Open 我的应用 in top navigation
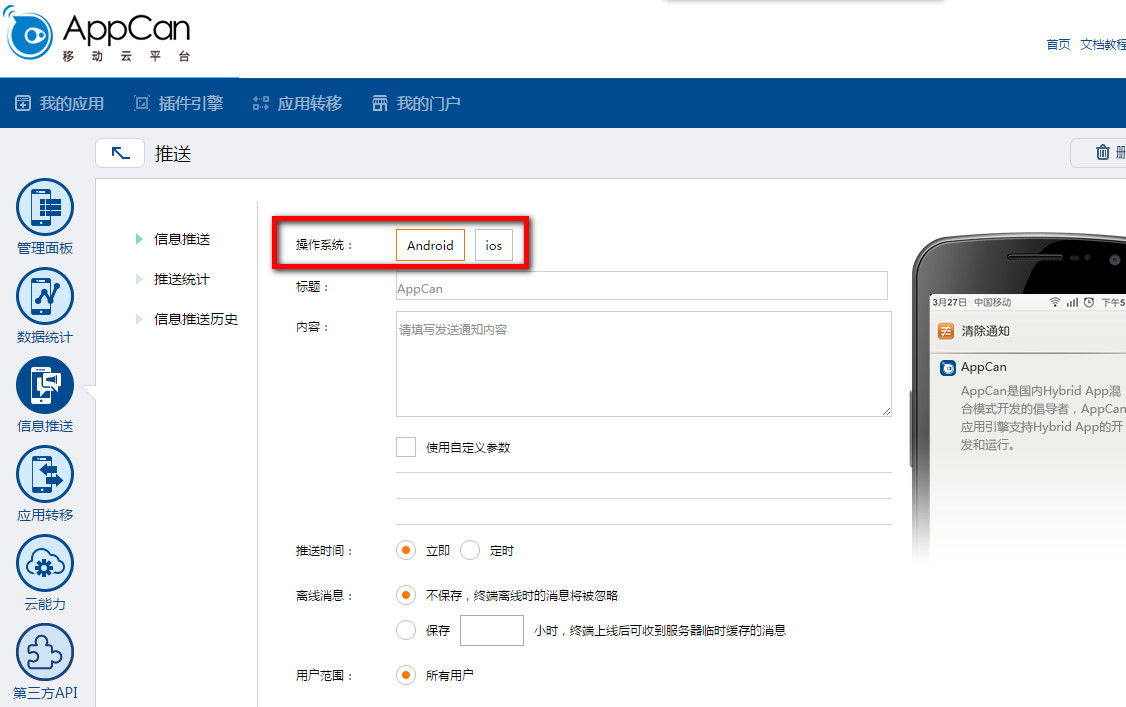1126x707 pixels. (x=72, y=103)
